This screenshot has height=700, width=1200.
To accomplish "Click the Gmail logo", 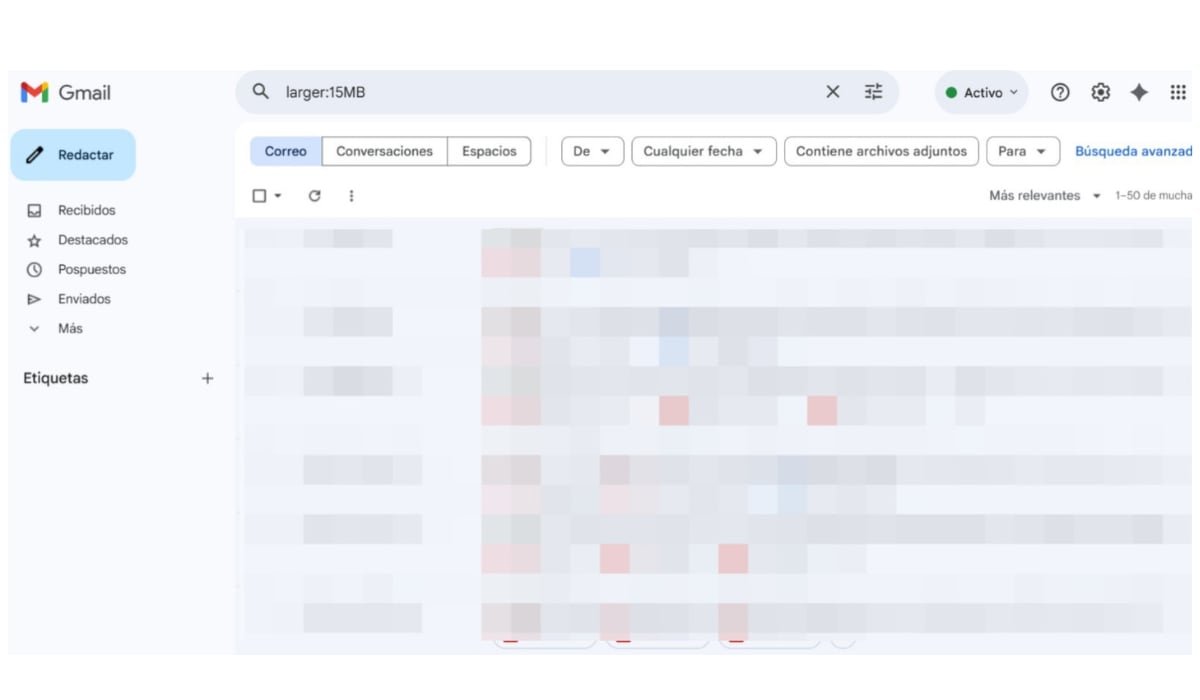I will 60,92.
